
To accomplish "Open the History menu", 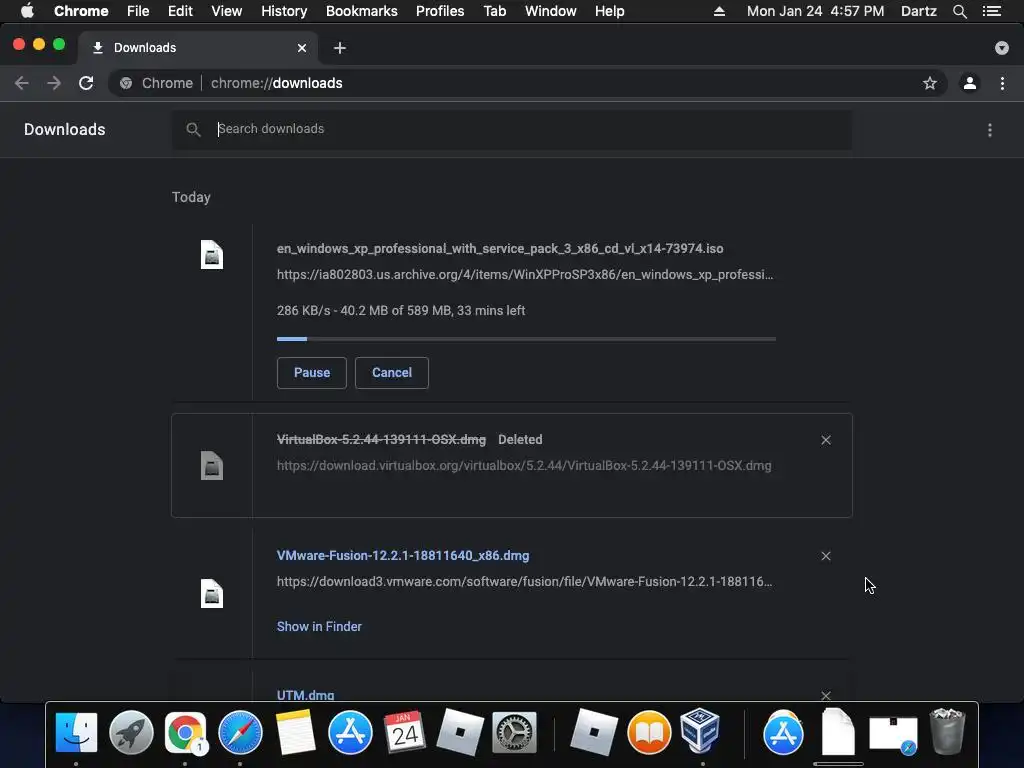I will pyautogui.click(x=283, y=11).
